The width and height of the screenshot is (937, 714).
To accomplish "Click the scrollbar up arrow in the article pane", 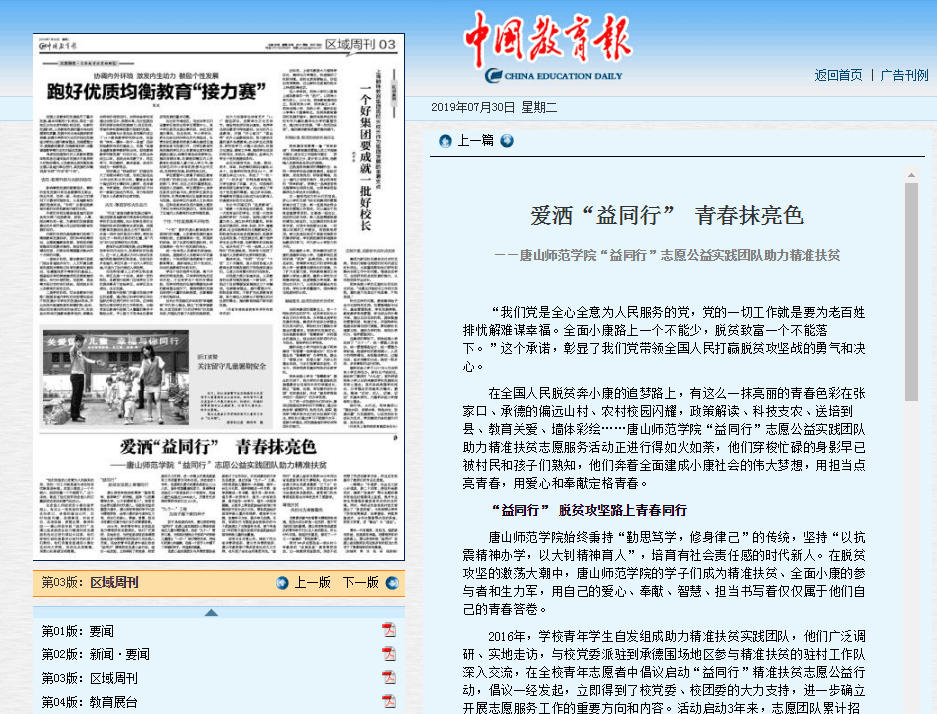I will click(x=910, y=174).
